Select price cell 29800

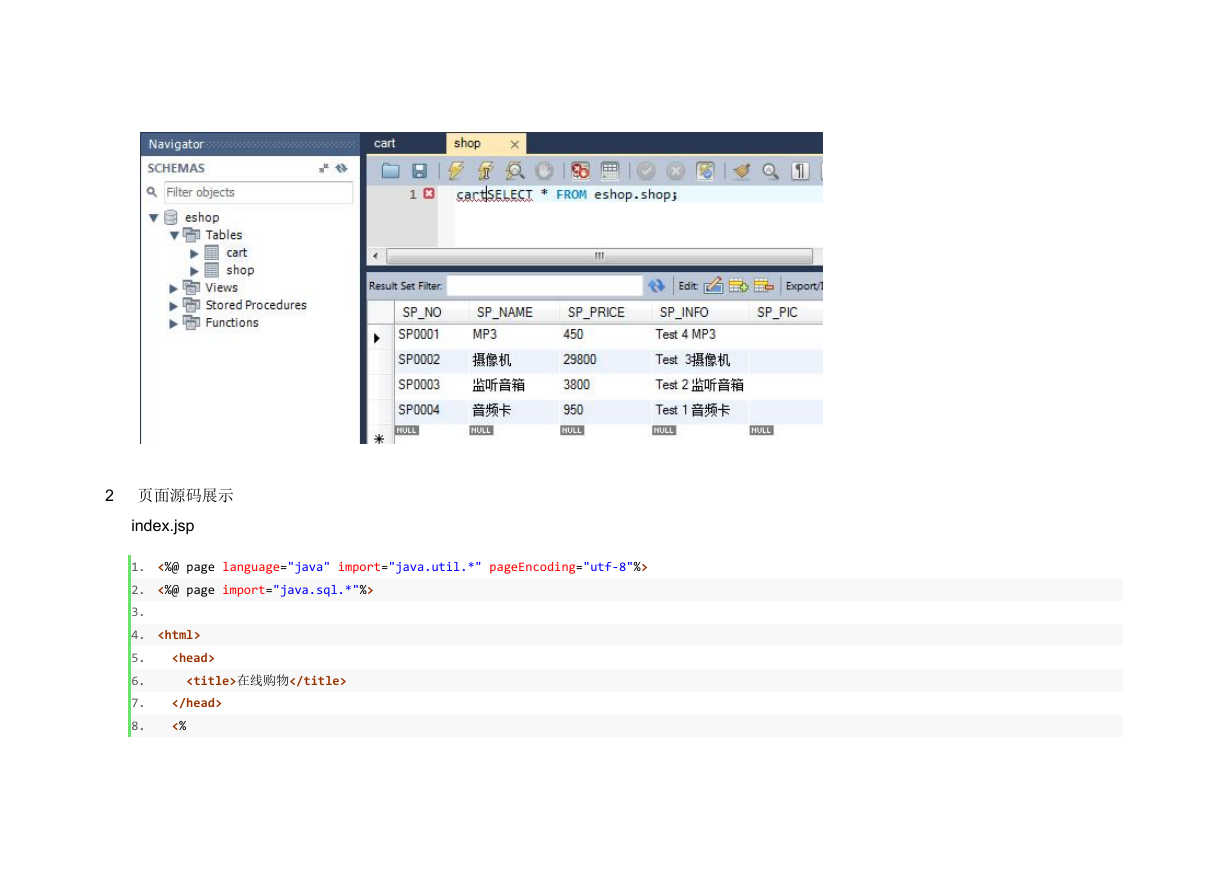tap(580, 359)
